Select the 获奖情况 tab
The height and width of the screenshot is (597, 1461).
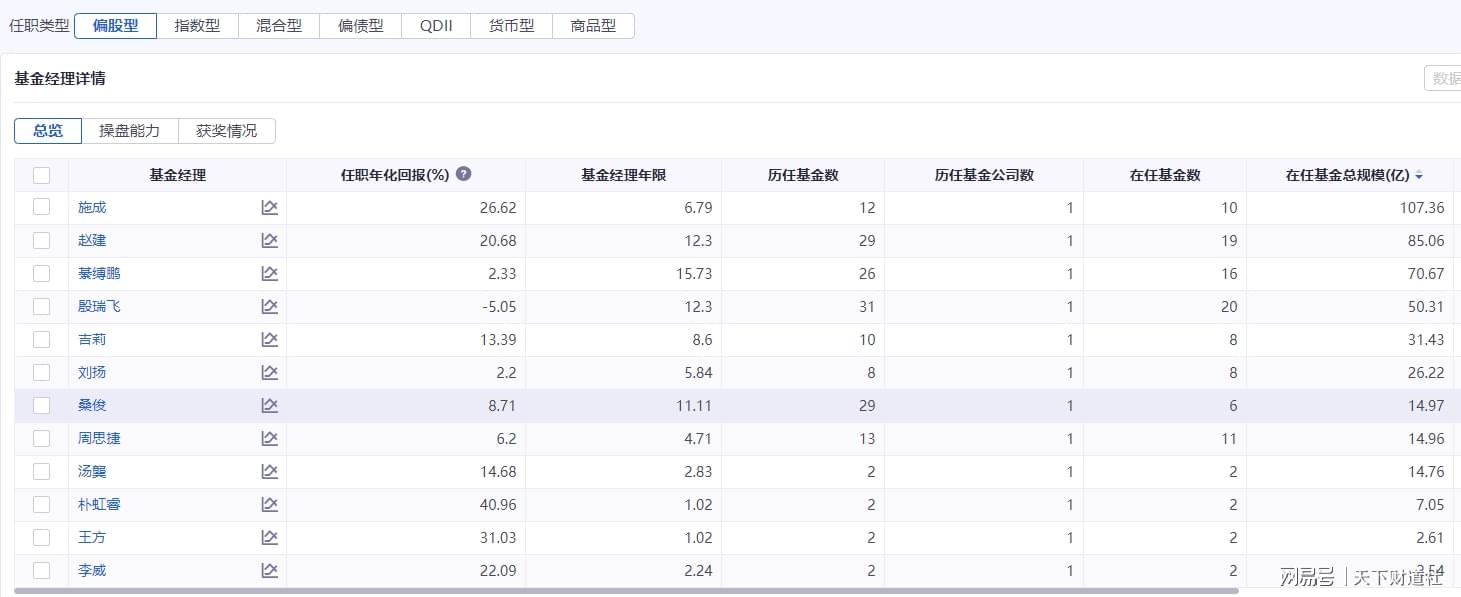226,131
